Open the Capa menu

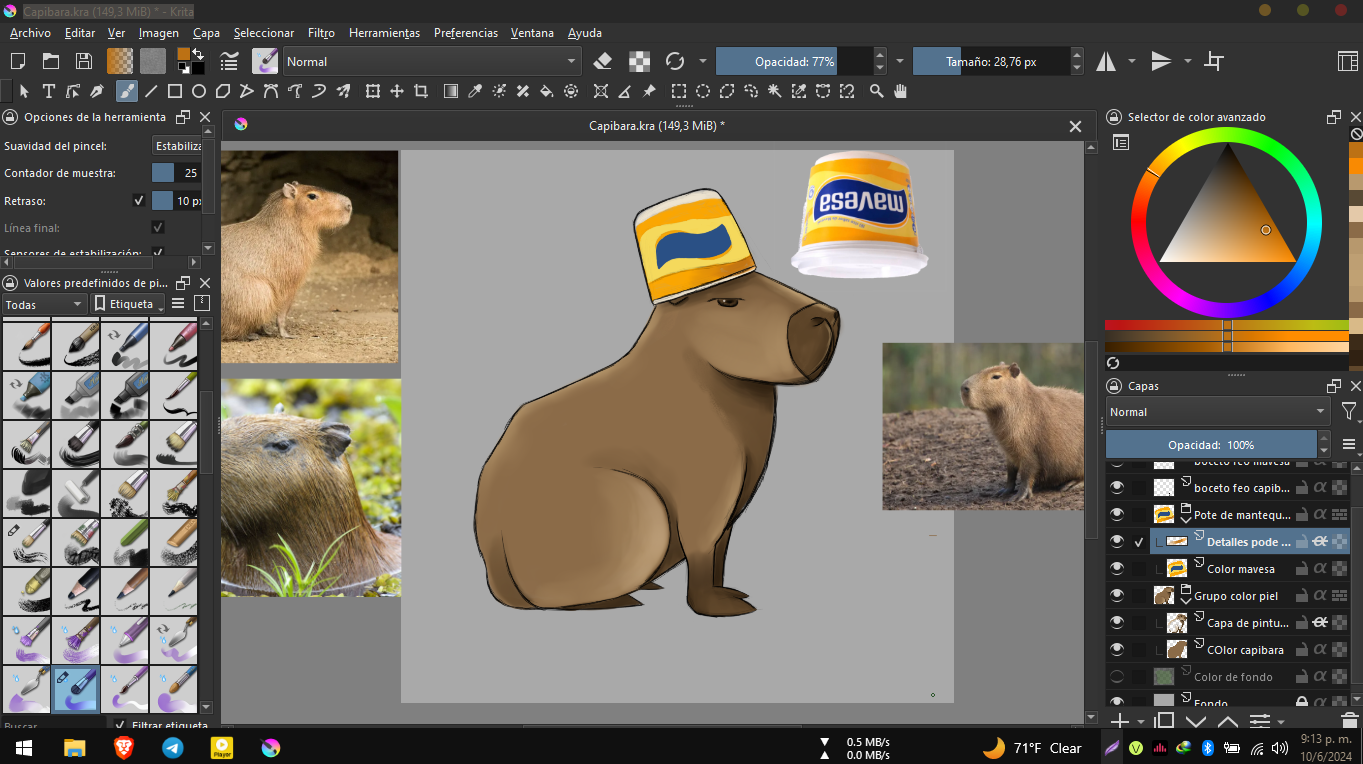pos(207,33)
